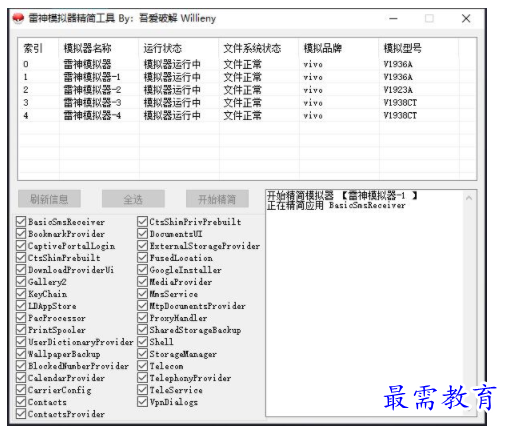Toggle the PrintSpooler checkbox
The image size is (505, 429).
21,330
